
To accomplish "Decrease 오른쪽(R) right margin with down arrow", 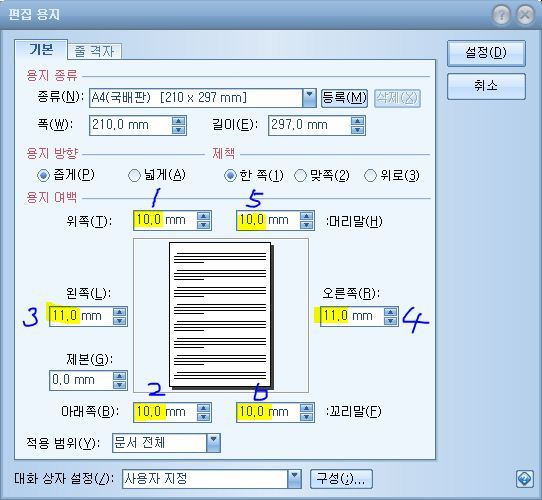I will tap(391, 321).
